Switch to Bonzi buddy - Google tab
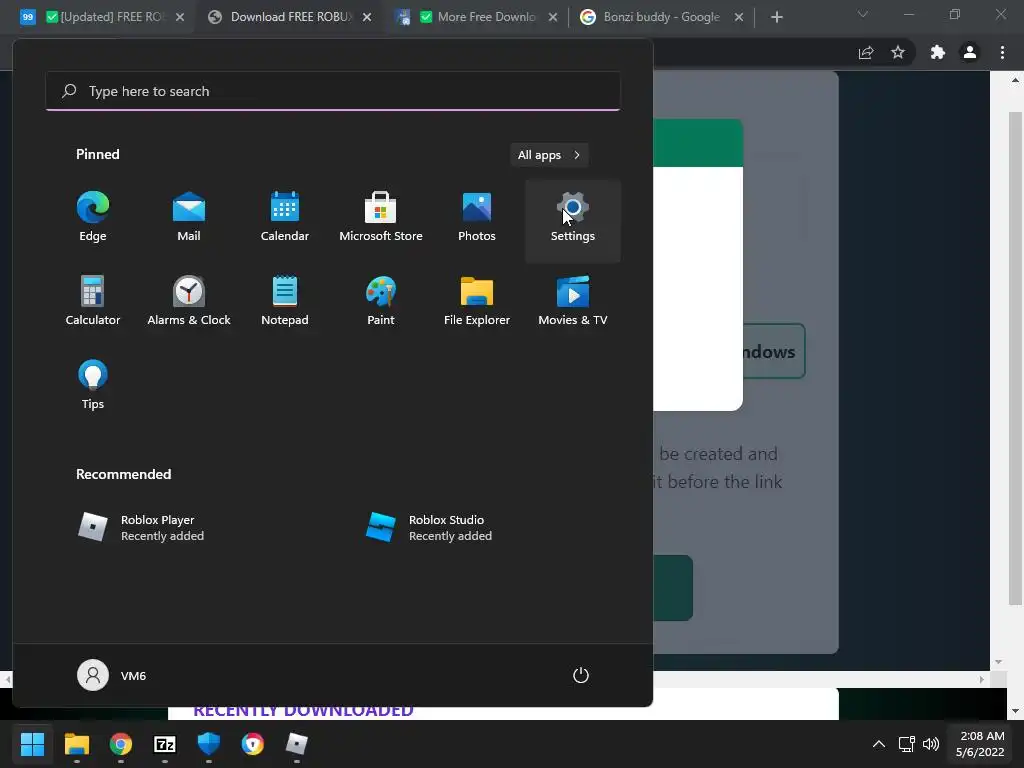 pyautogui.click(x=662, y=17)
